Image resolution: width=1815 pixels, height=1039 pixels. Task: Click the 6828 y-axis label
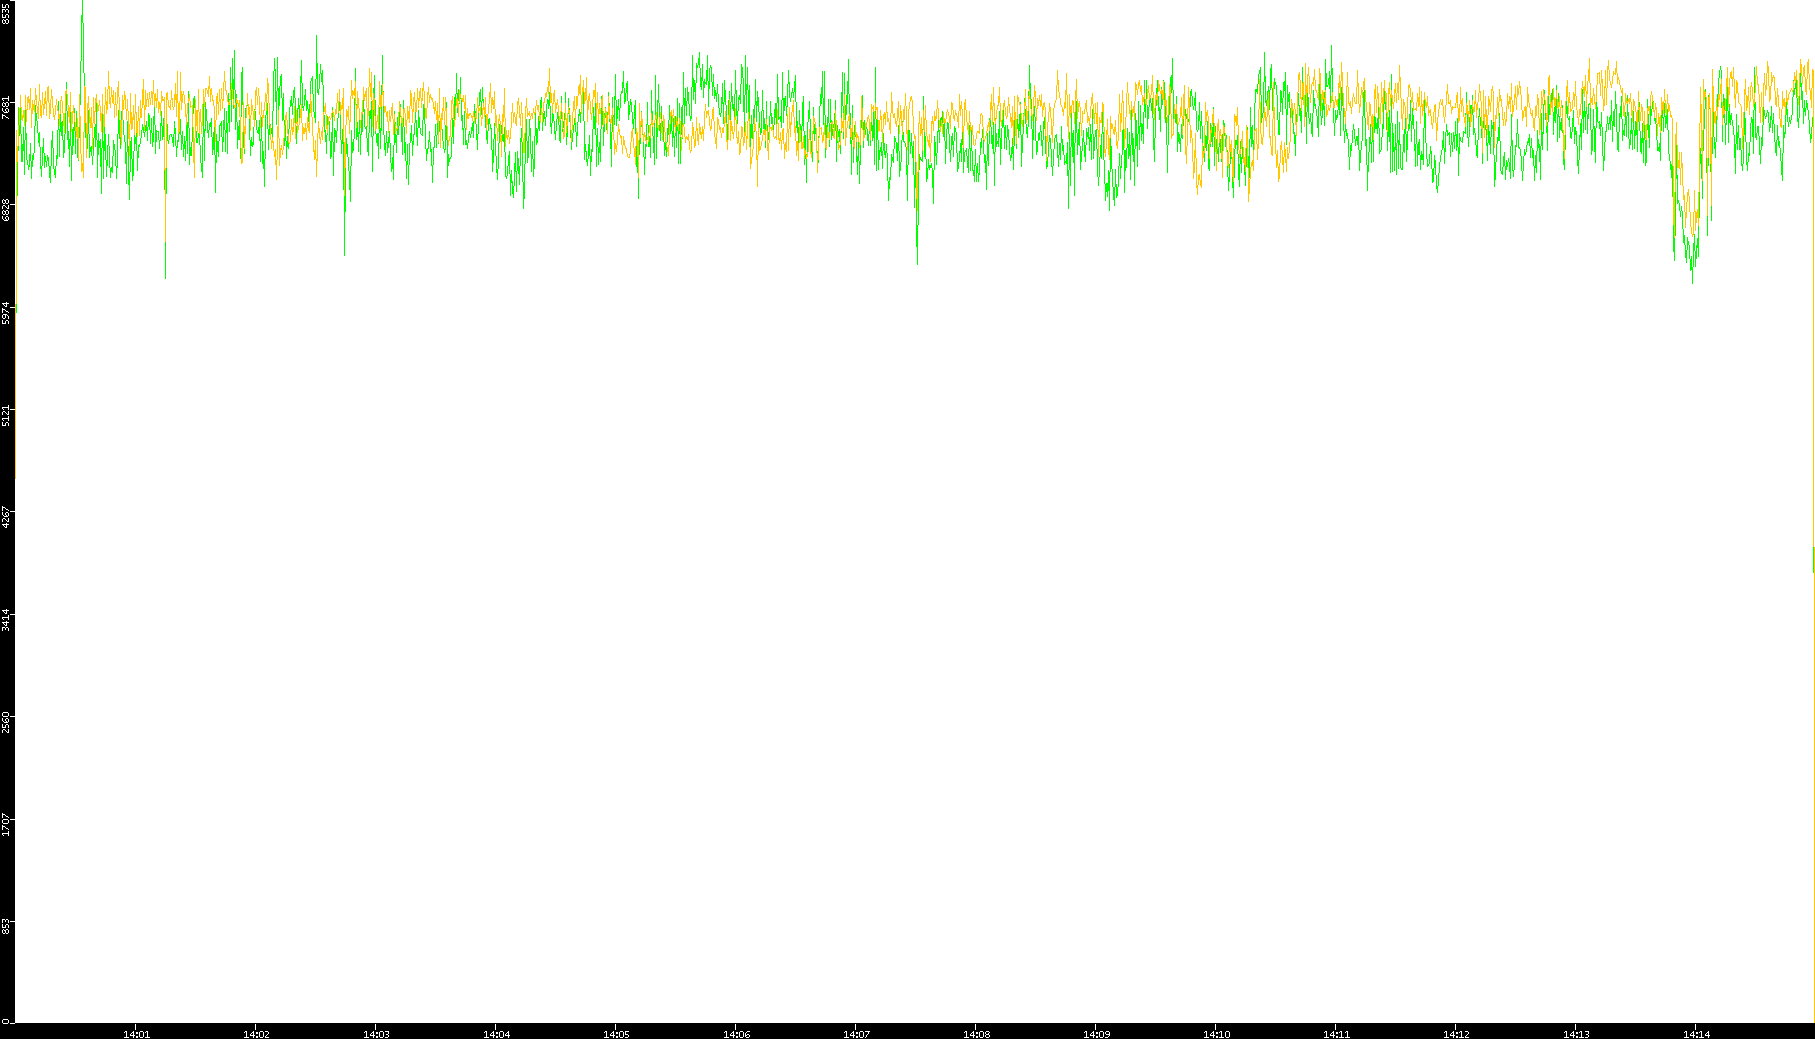tap(7, 210)
